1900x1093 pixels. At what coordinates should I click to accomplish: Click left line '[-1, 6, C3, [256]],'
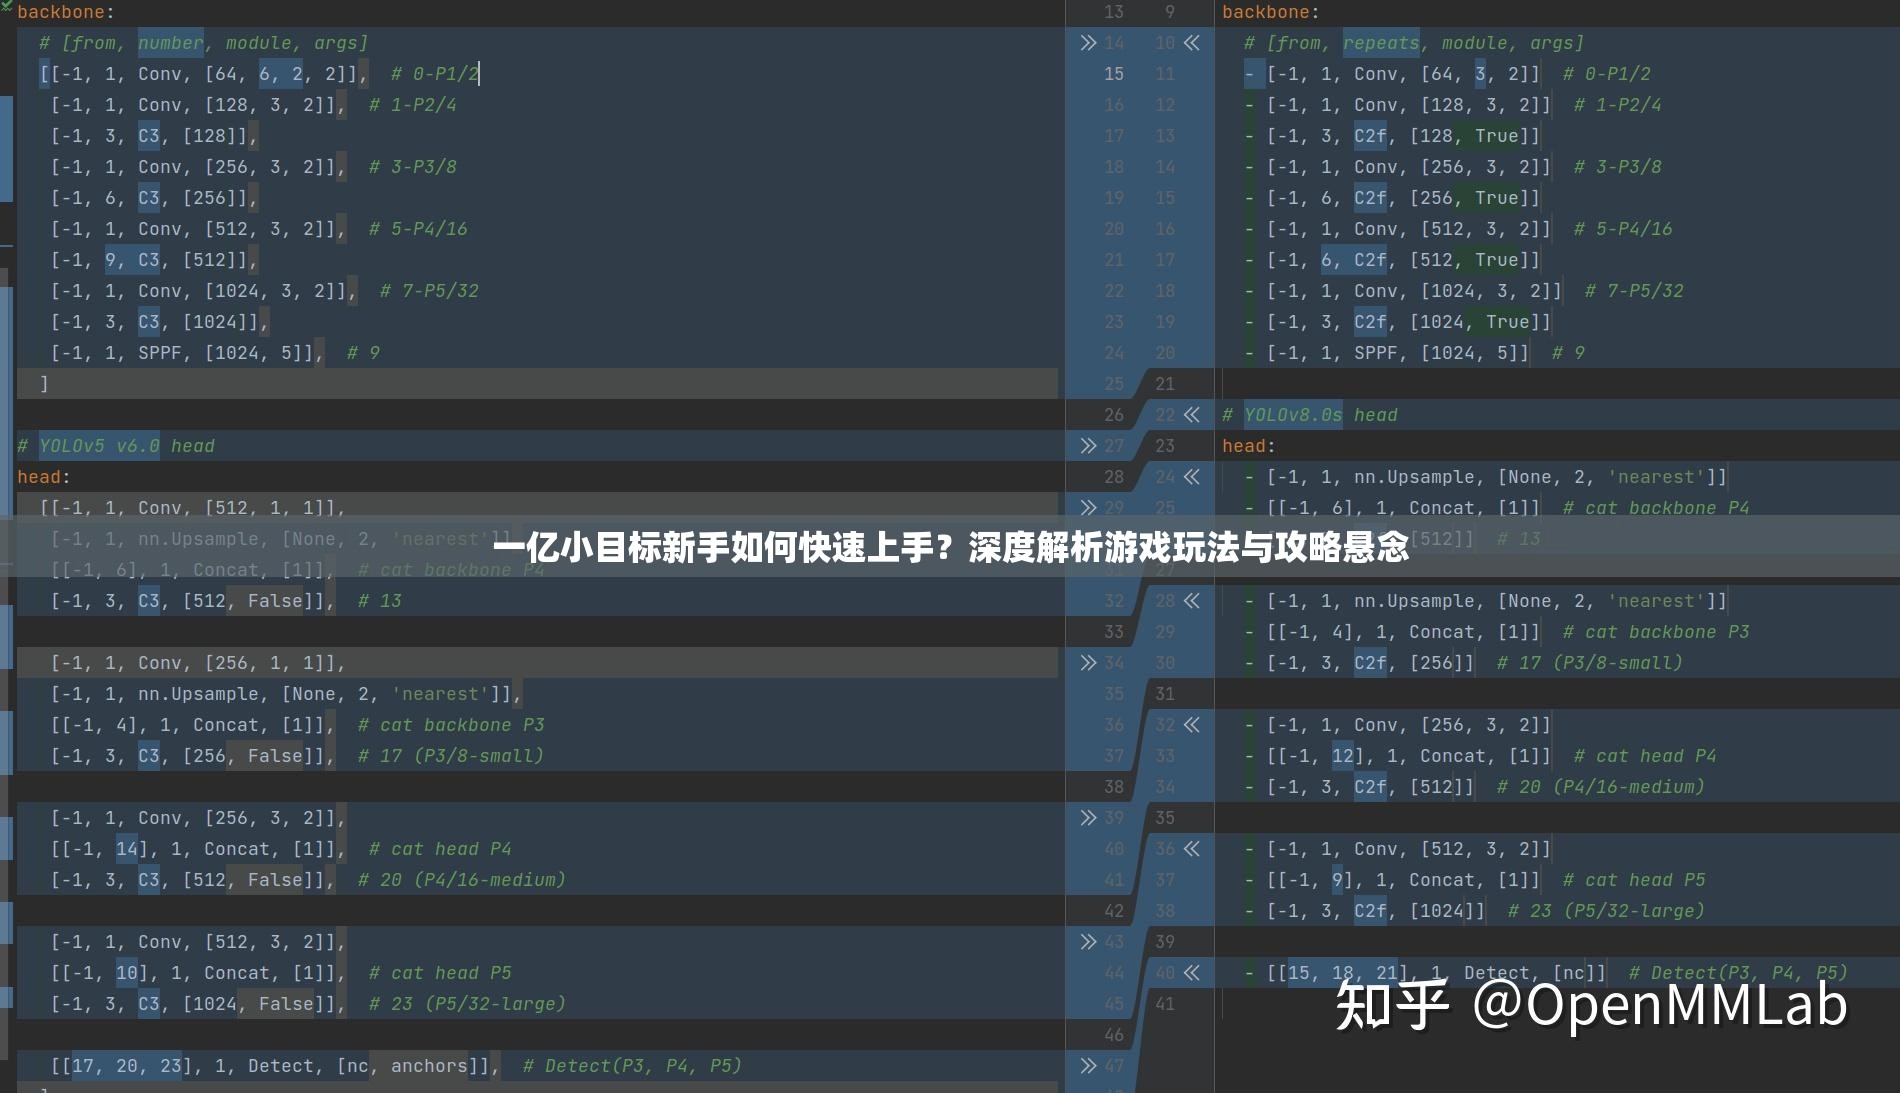pos(154,198)
